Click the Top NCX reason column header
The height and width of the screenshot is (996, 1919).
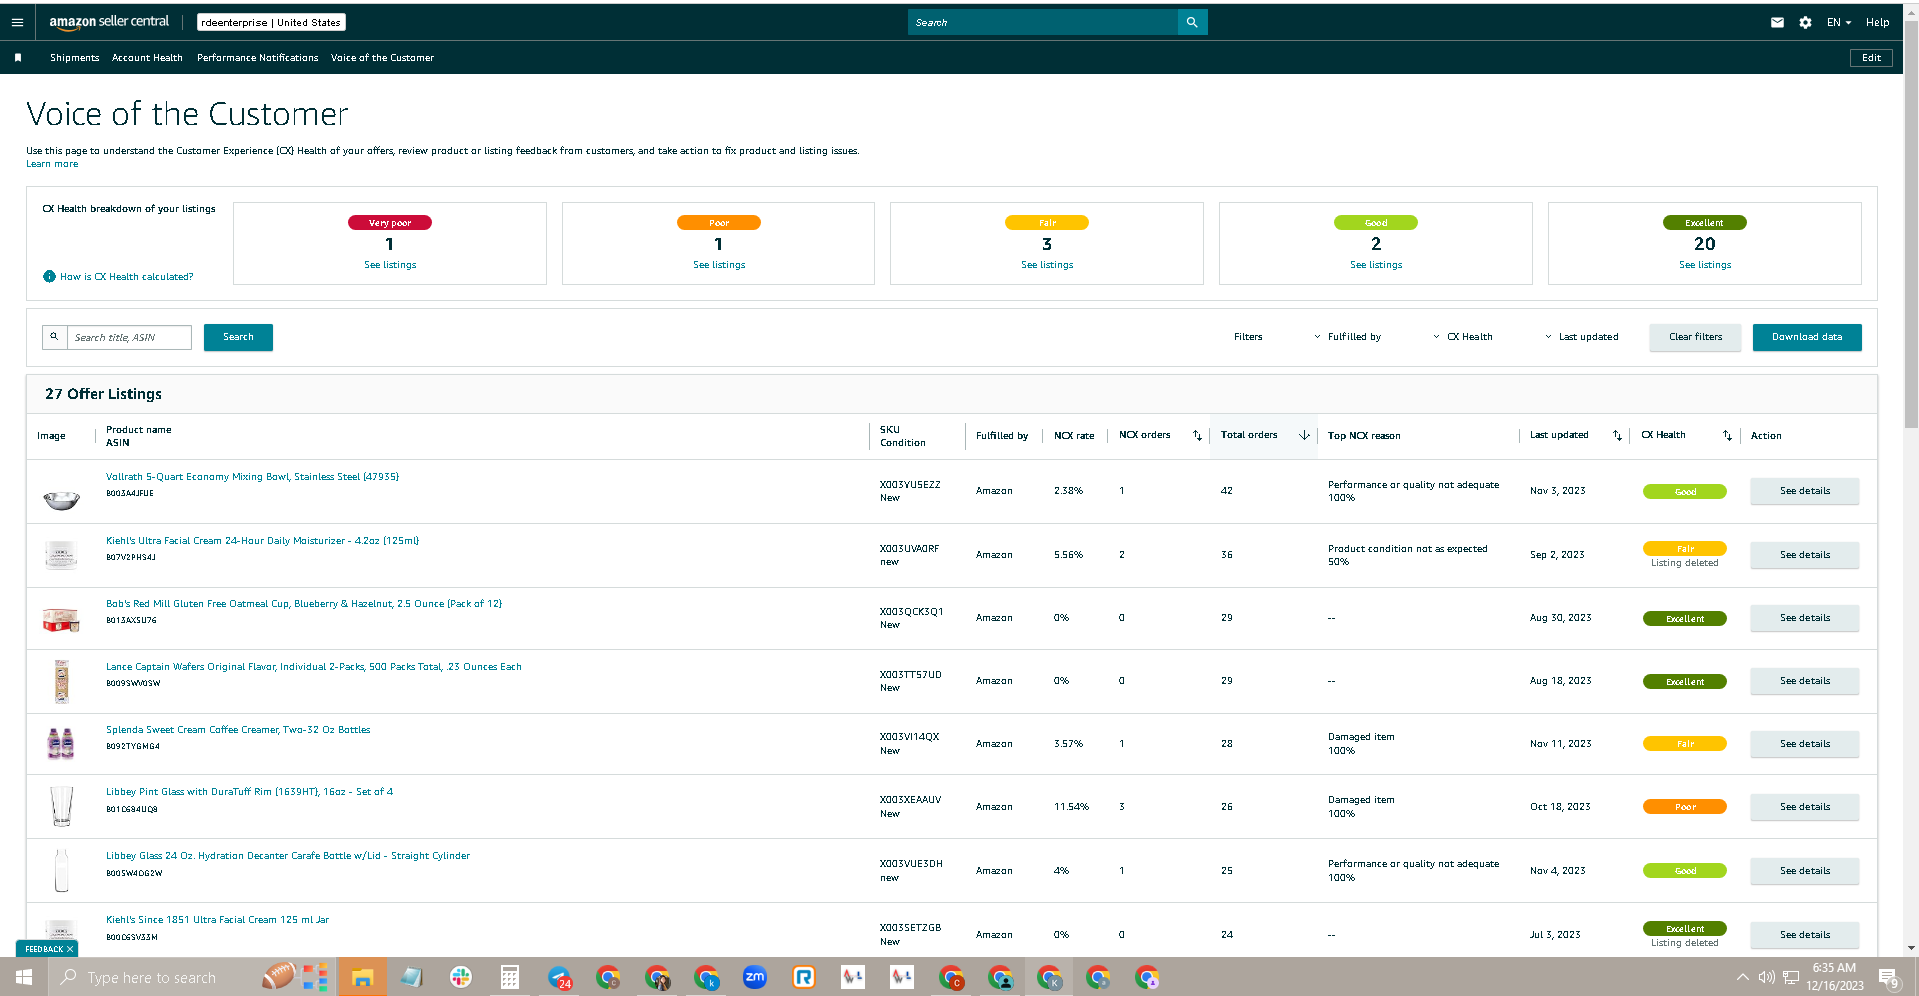coord(1364,436)
